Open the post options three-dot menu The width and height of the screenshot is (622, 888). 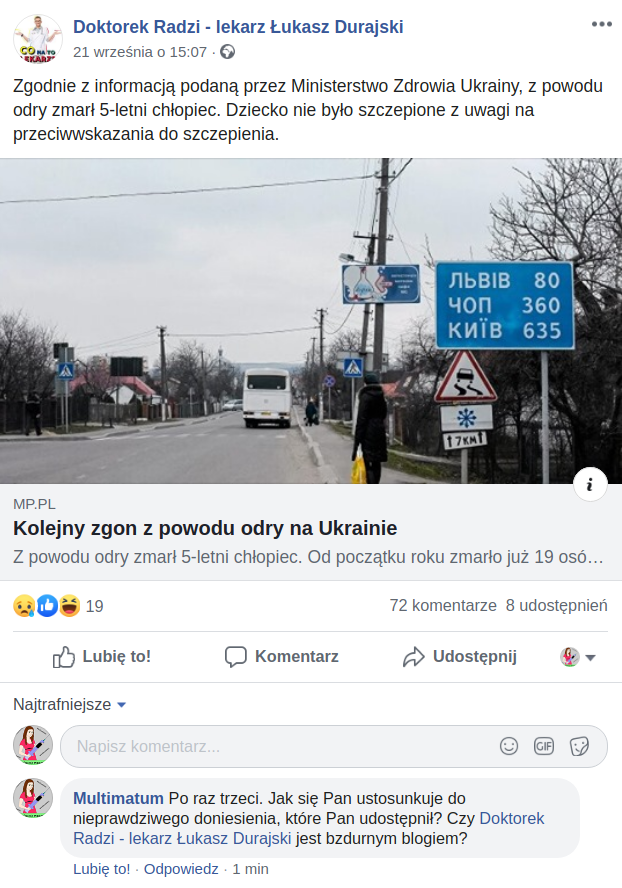[x=602, y=24]
